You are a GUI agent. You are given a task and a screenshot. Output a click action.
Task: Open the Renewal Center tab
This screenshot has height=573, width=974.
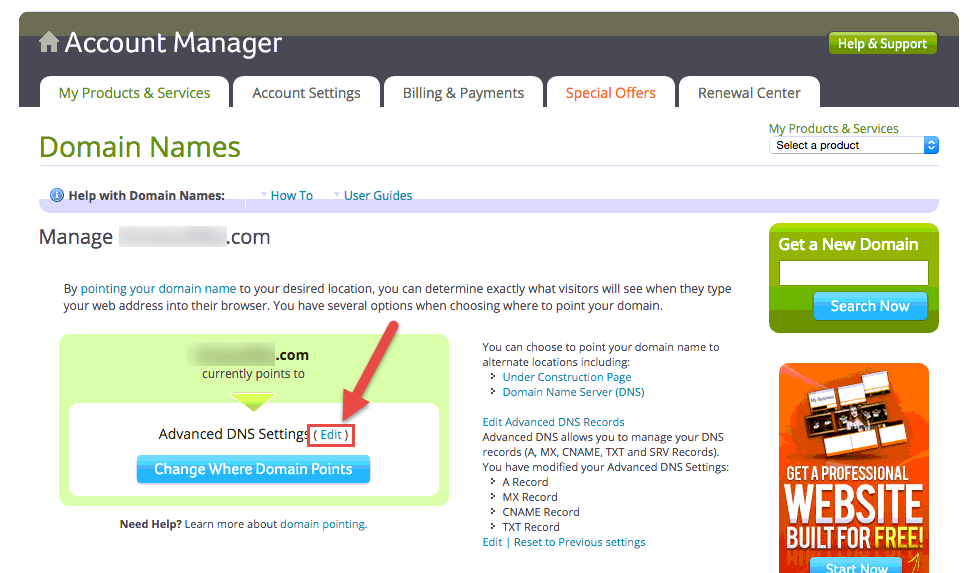tap(749, 93)
